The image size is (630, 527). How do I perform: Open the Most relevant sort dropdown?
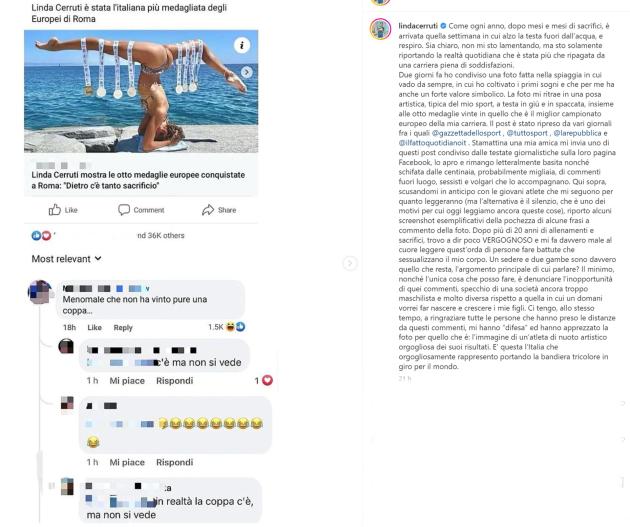(66, 259)
